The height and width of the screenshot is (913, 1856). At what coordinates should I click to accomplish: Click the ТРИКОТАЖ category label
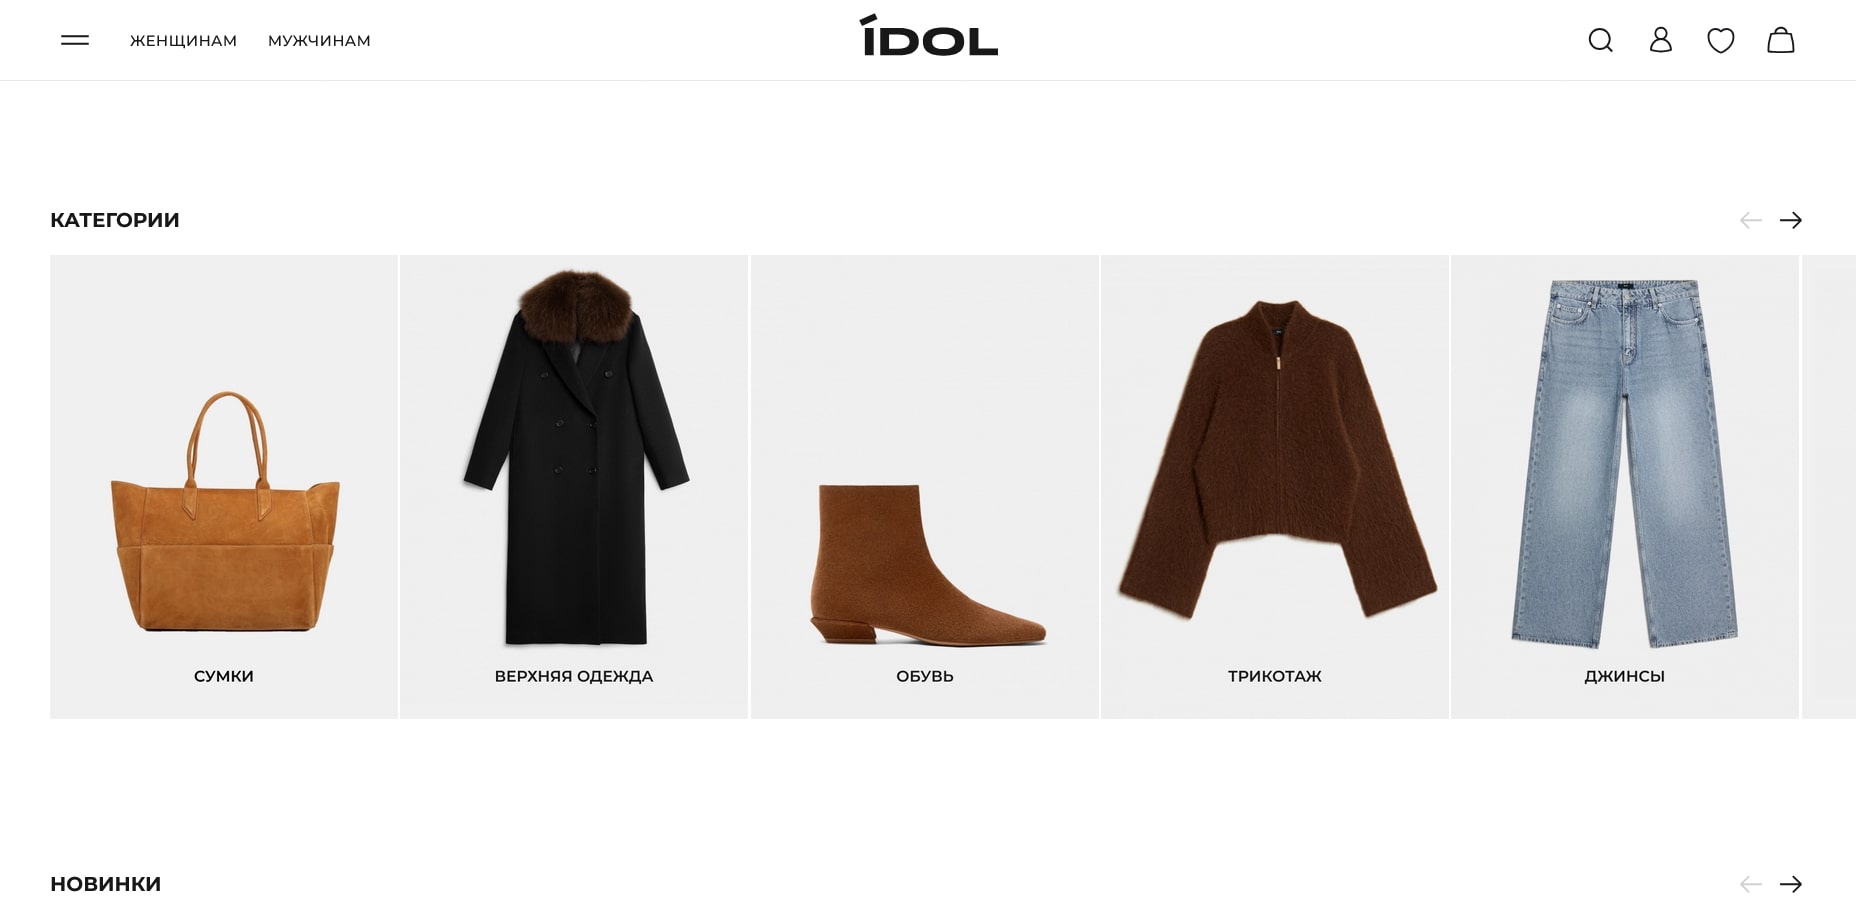tap(1275, 676)
